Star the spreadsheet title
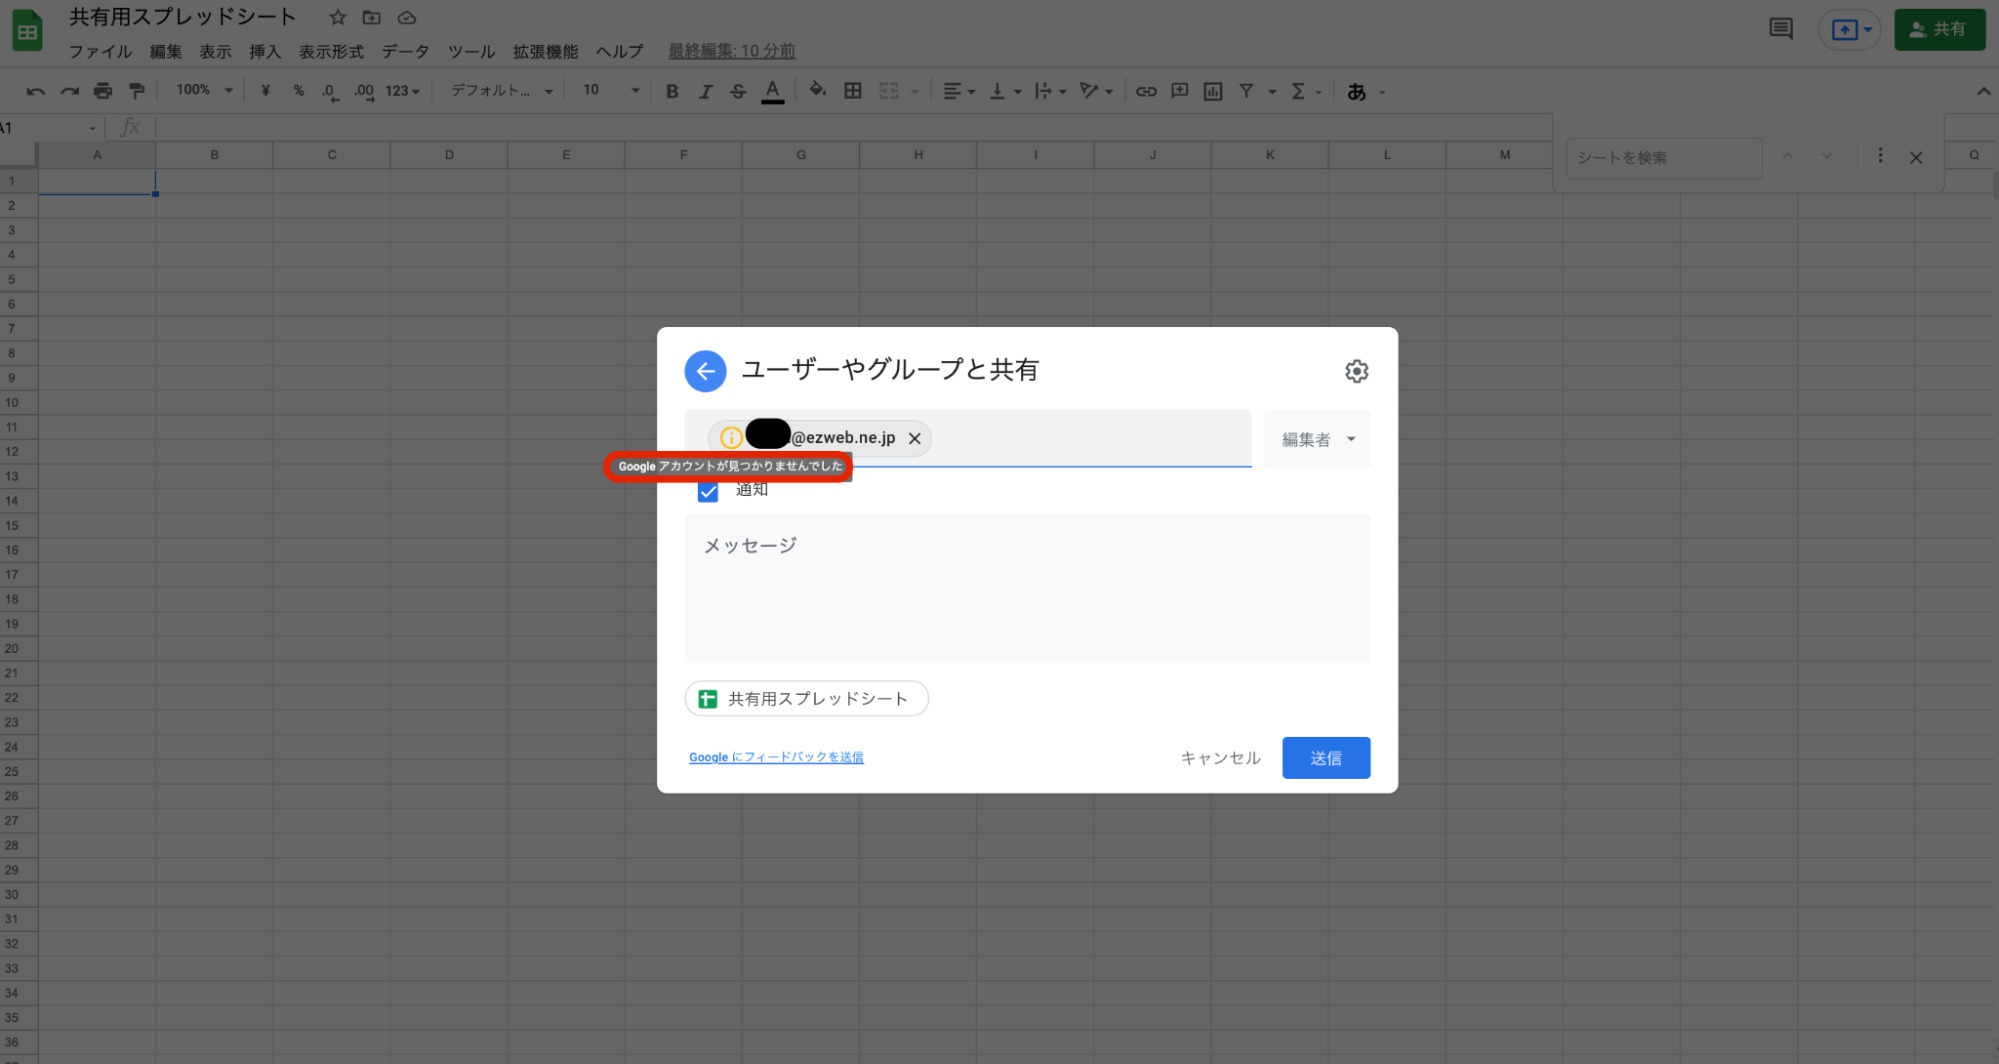Viewport: 1999px width, 1064px height. pyautogui.click(x=337, y=18)
